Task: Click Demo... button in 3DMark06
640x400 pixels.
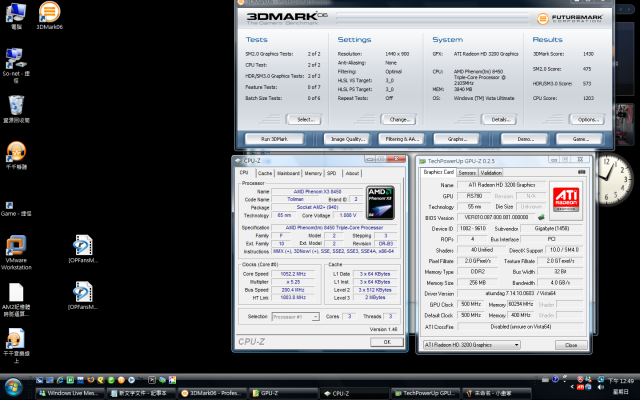Action: [525, 139]
